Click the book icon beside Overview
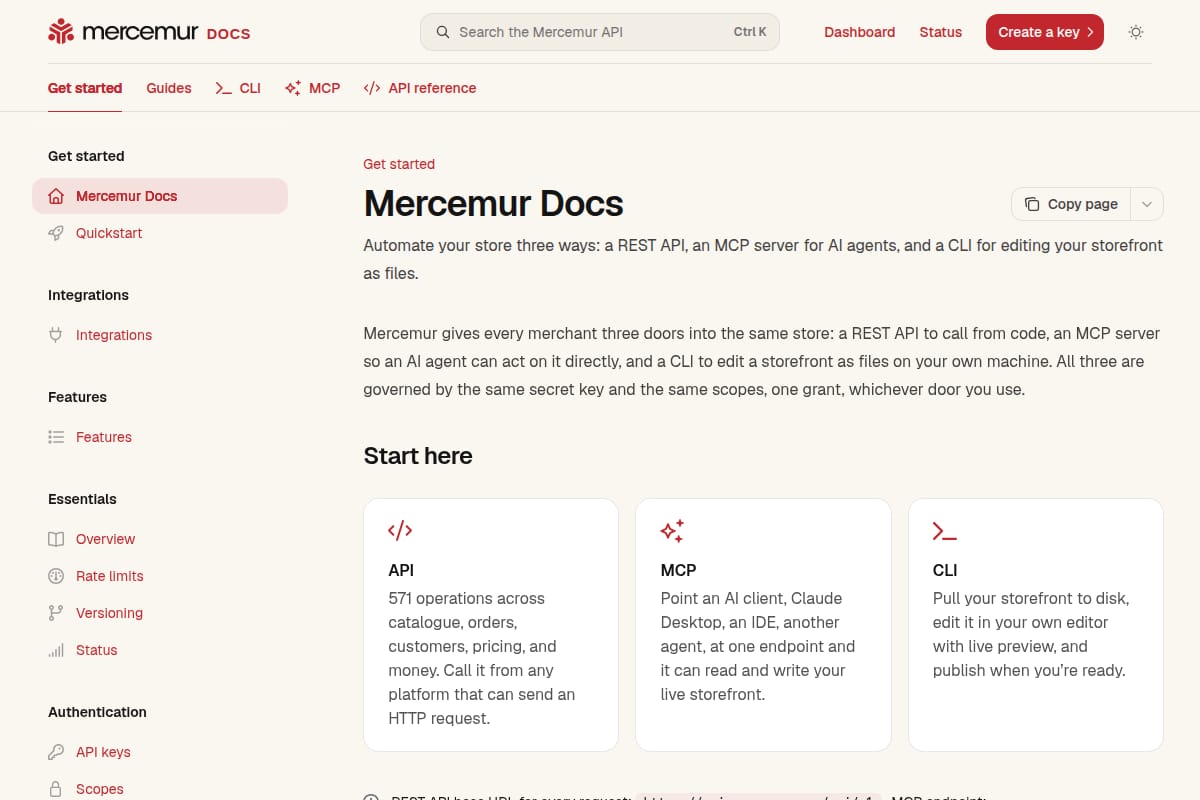 pos(56,539)
